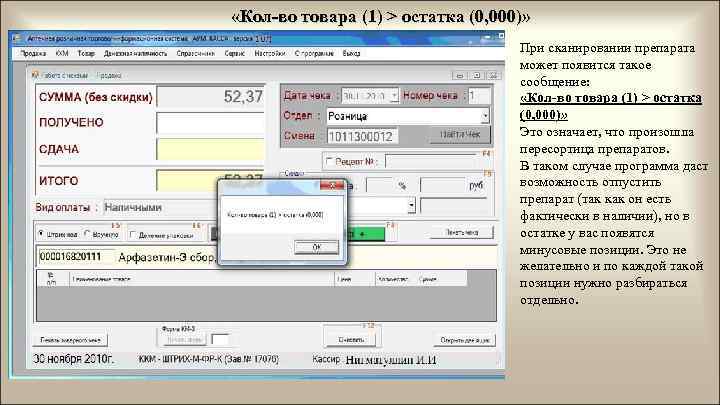Viewport: 720px width, 405px height.
Task: Click the Цена column header
Action: tap(354, 279)
